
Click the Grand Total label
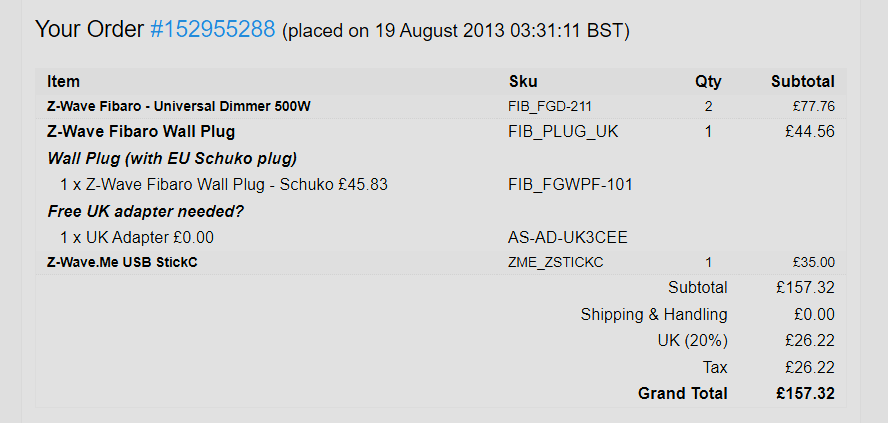[x=683, y=394]
